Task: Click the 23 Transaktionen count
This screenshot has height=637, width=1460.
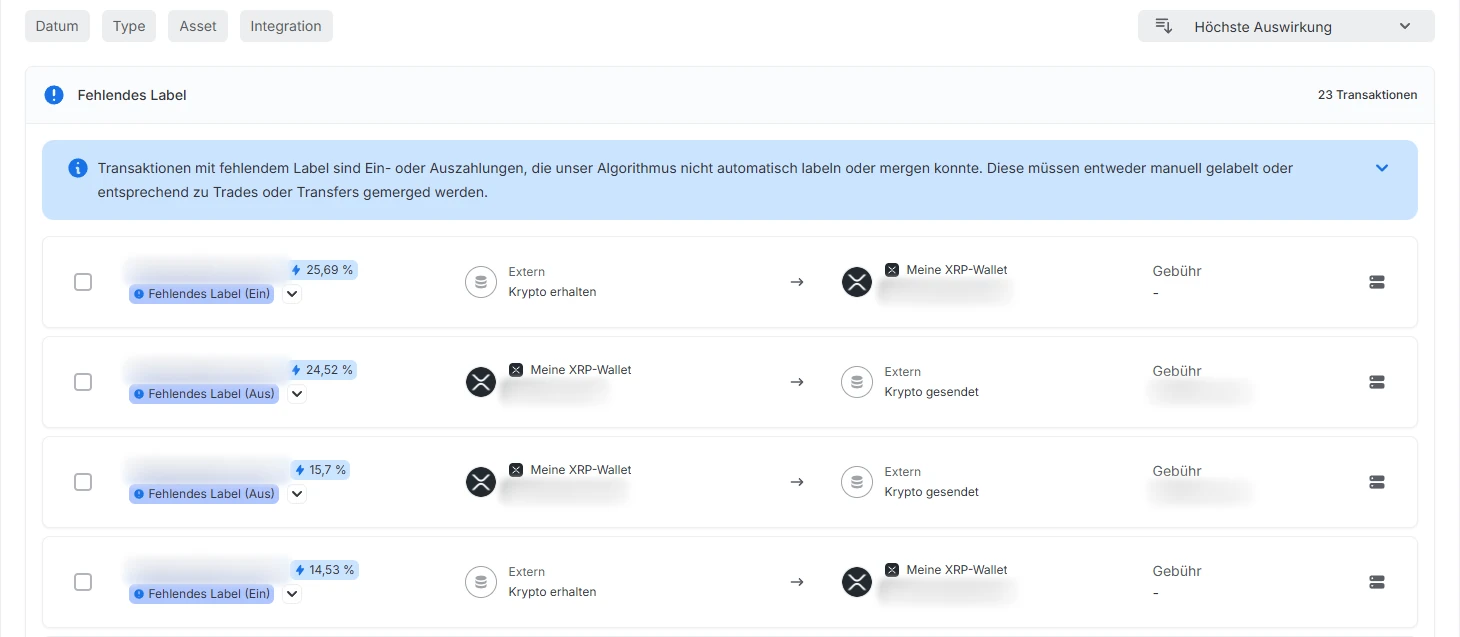Action: (1367, 95)
